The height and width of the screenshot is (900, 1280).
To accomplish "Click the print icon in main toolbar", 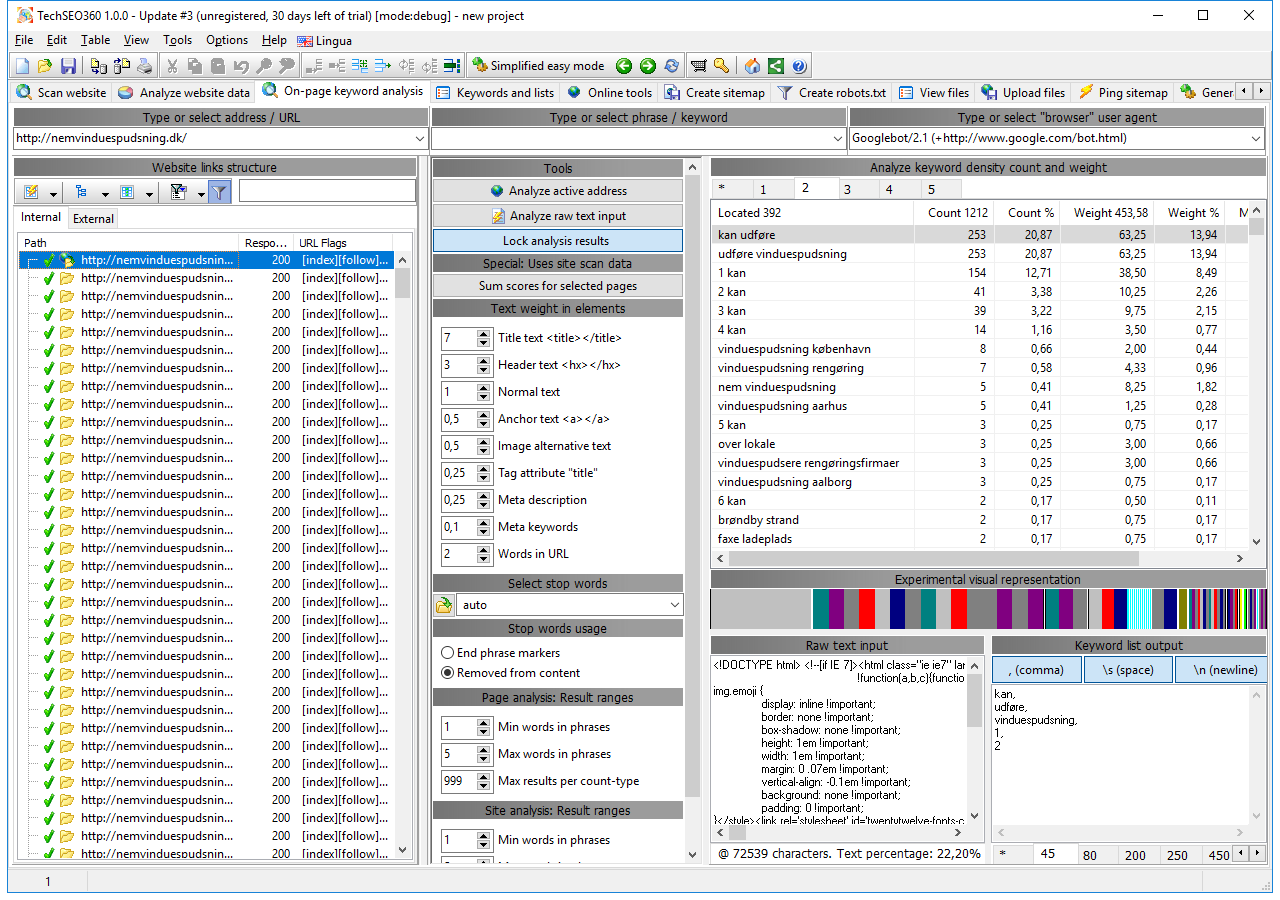I will 144,66.
